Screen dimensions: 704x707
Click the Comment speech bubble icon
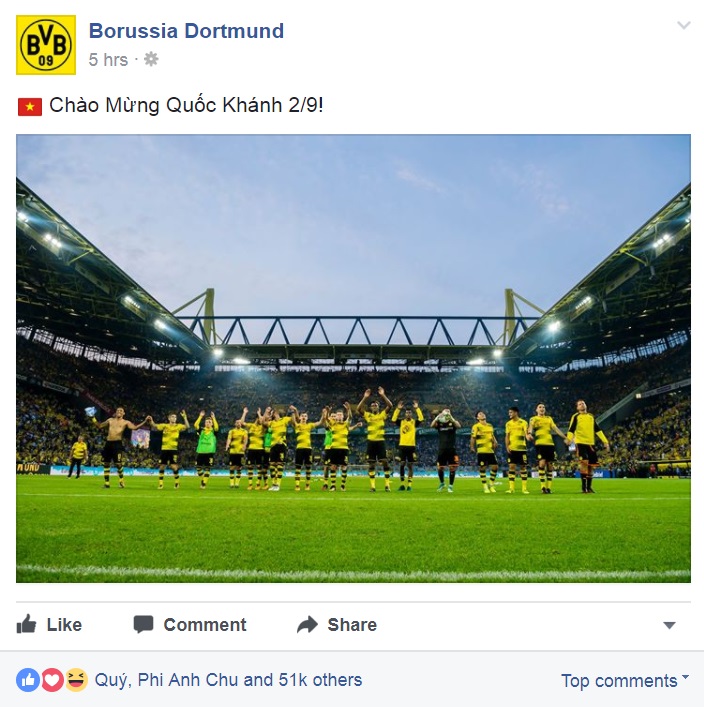click(x=143, y=624)
